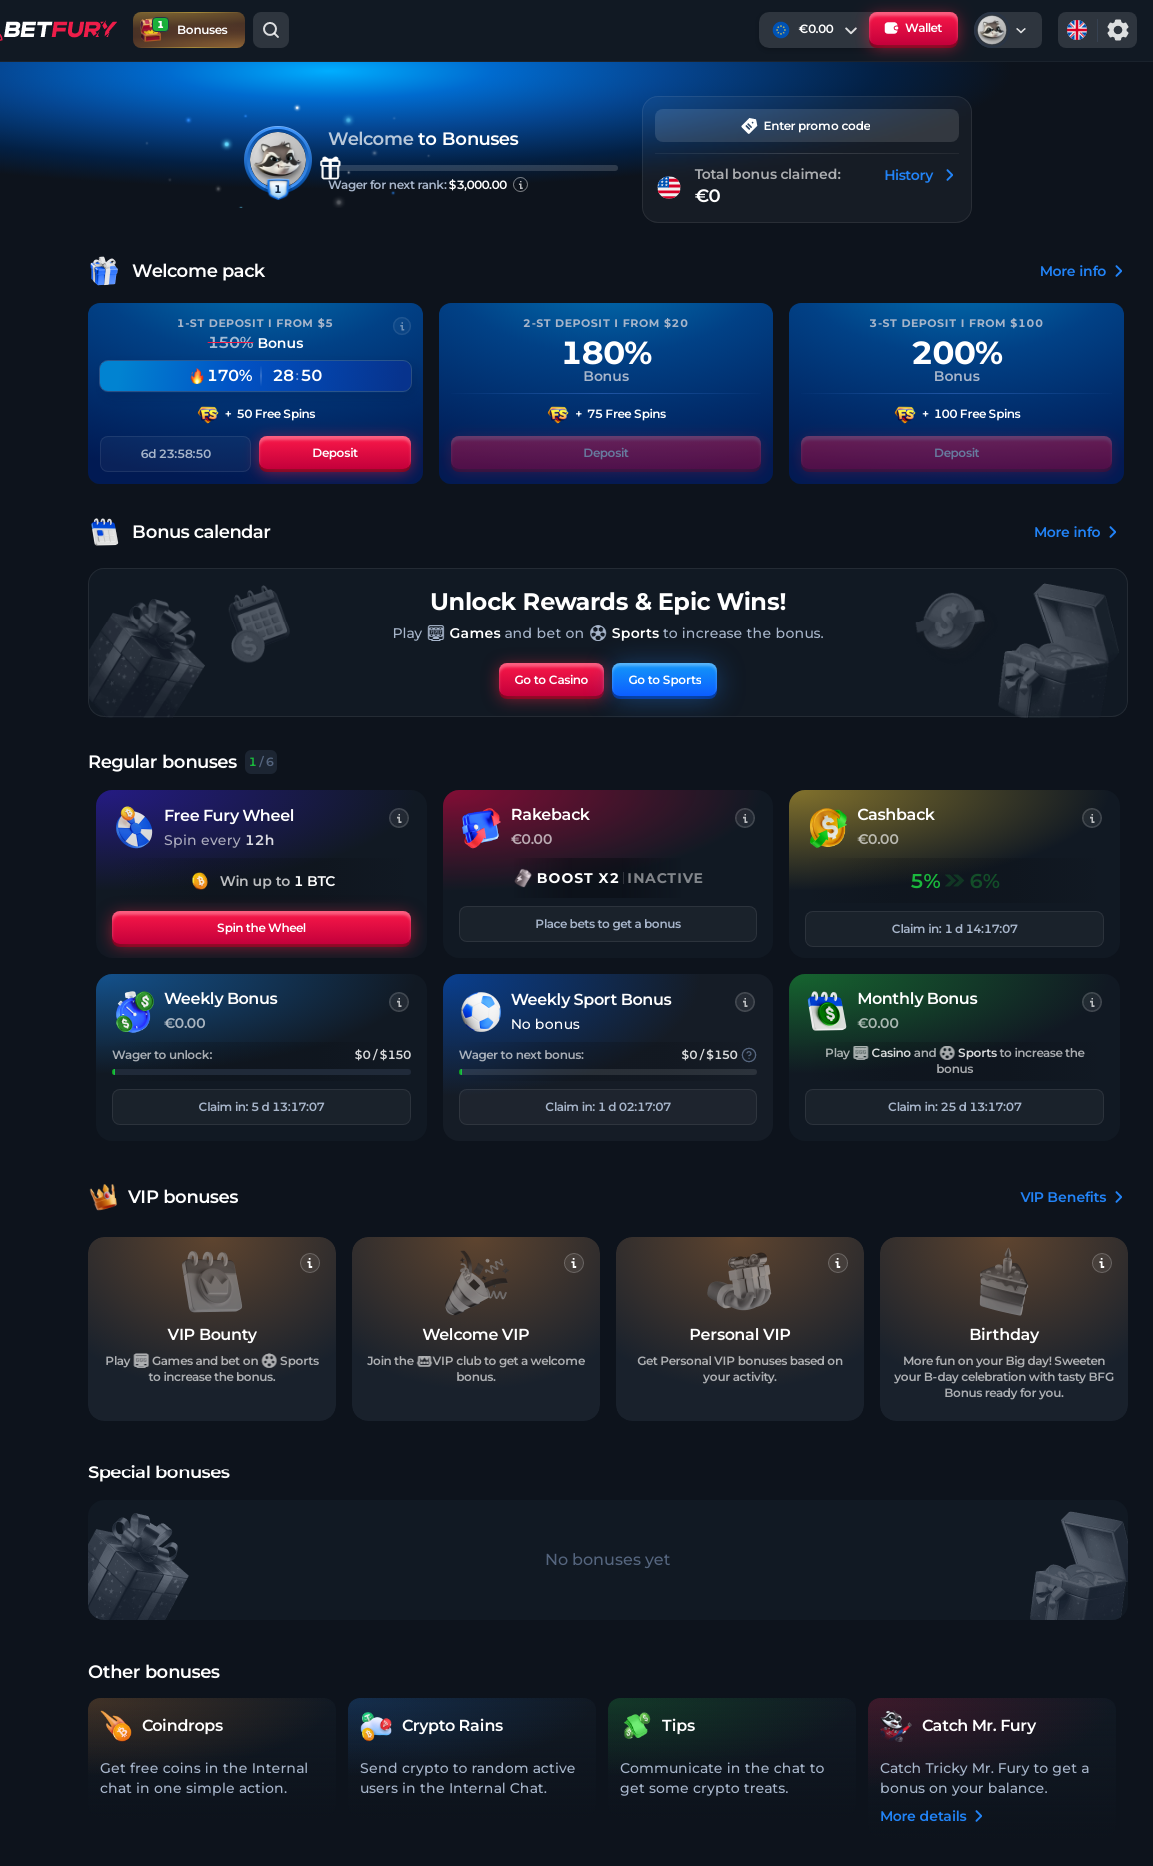Image resolution: width=1153 pixels, height=1866 pixels.
Task: Open VIP Benefits link
Action: (x=1071, y=1197)
